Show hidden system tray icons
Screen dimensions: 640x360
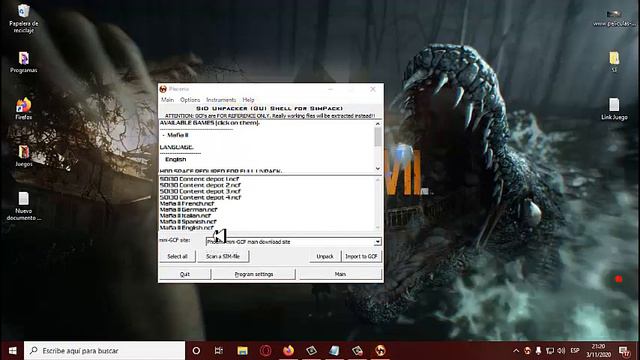tap(516, 351)
